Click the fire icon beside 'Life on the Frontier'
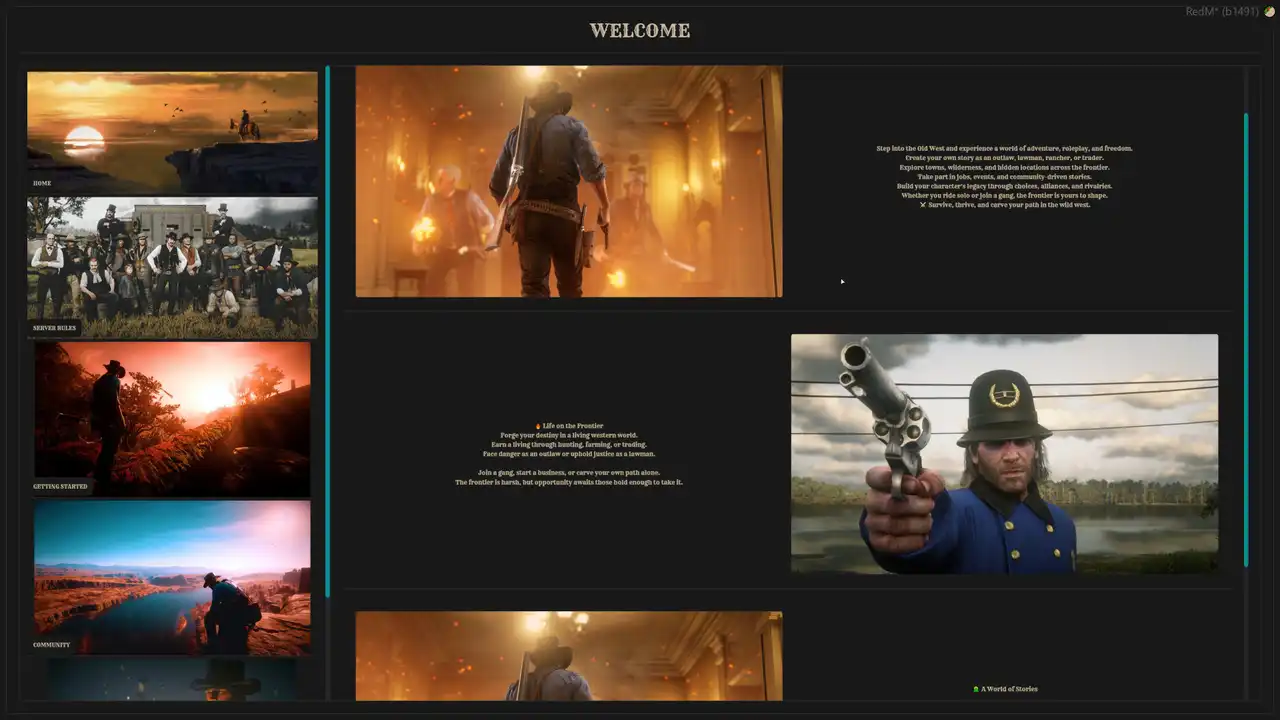This screenshot has width=1280, height=720. point(538,426)
